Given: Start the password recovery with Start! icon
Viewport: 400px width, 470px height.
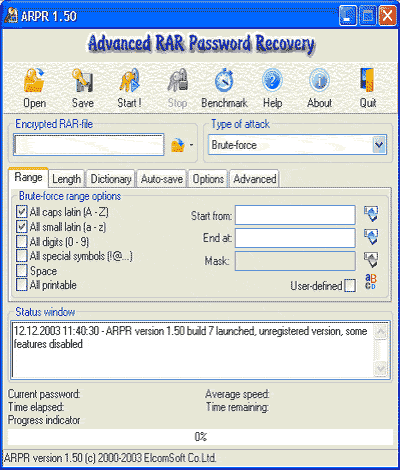Looking at the screenshot, I should [x=130, y=80].
